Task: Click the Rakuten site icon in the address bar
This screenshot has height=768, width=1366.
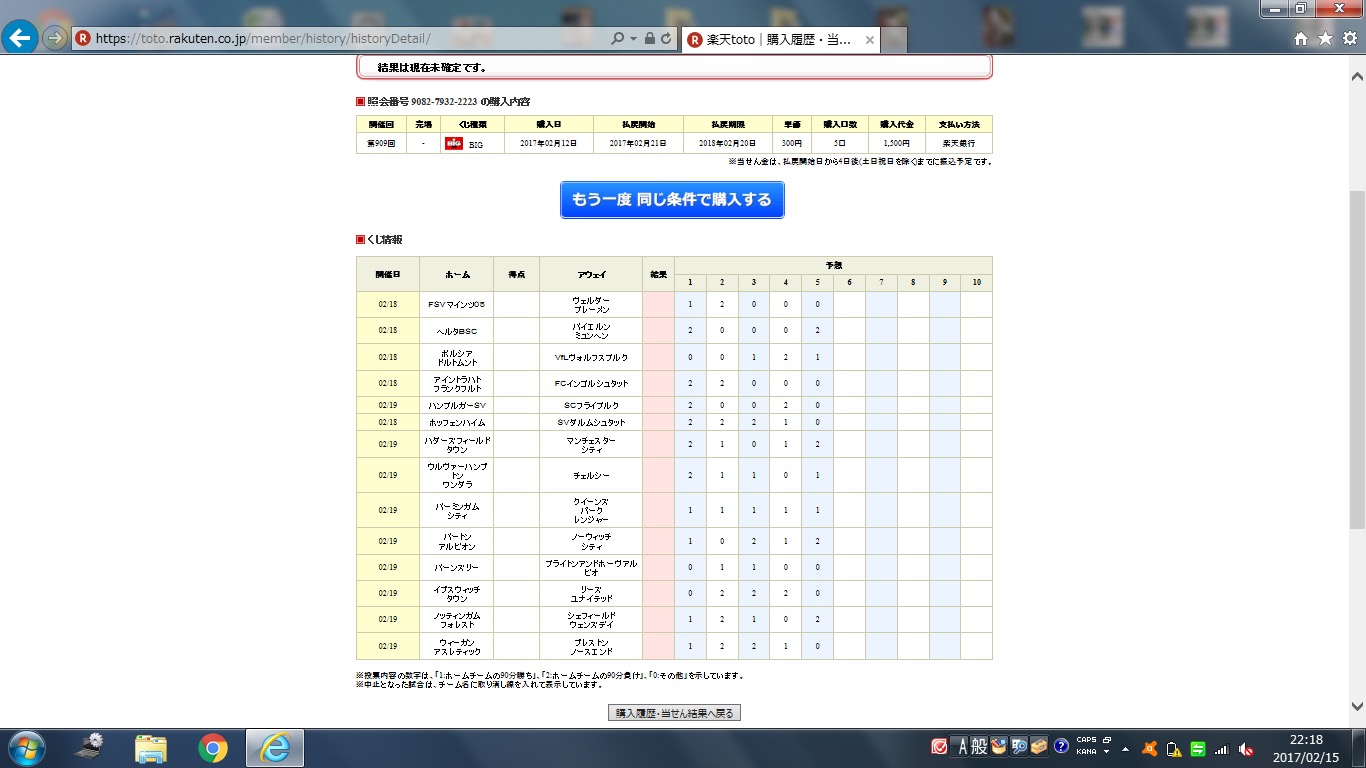Action: click(83, 39)
